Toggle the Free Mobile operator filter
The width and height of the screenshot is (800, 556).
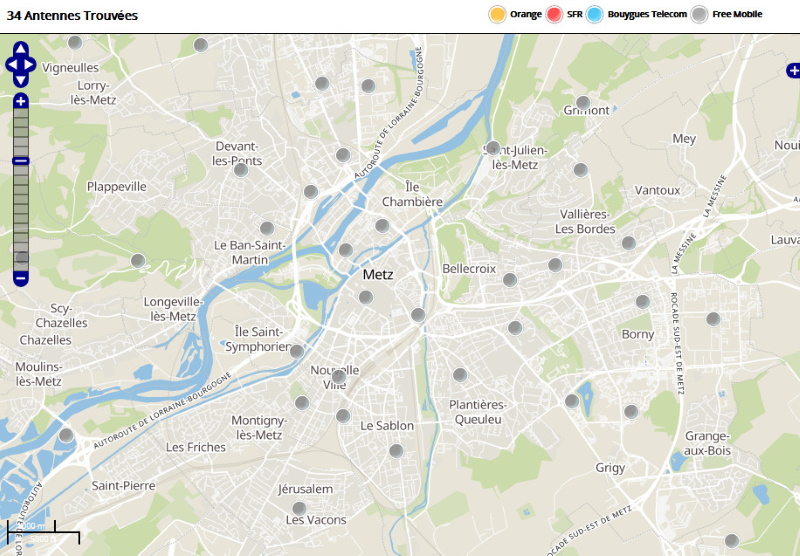[x=701, y=14]
